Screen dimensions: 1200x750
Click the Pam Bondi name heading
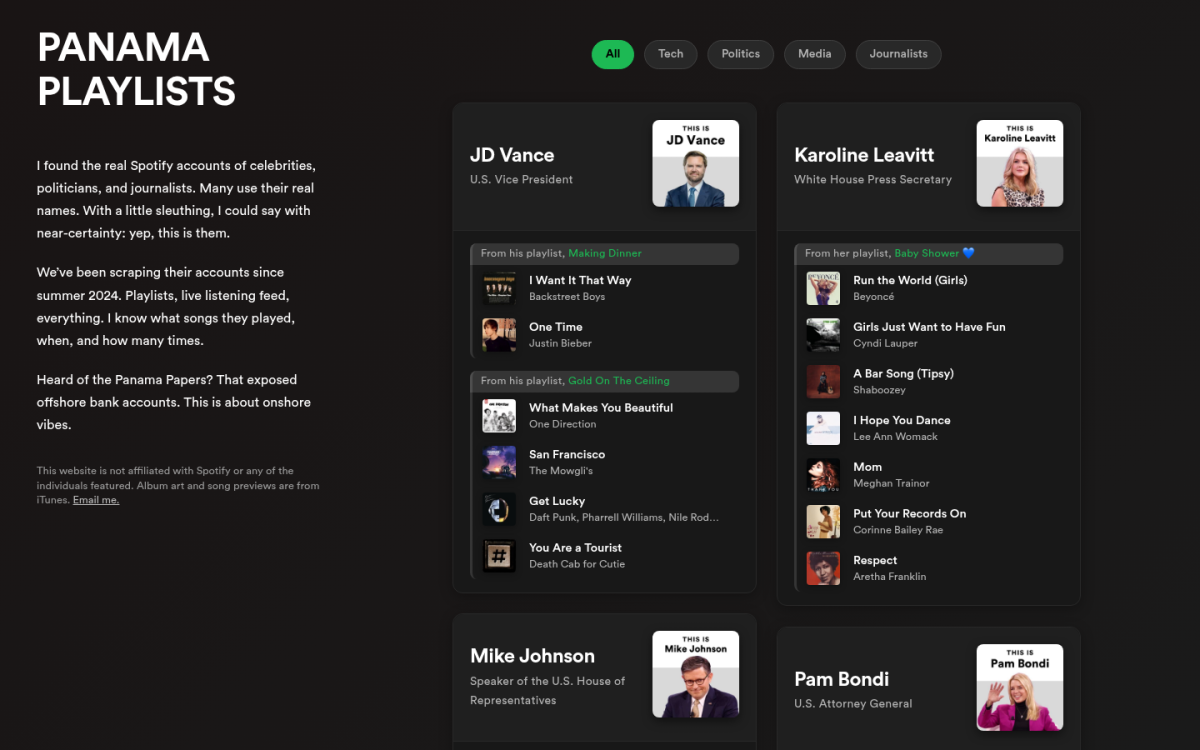[842, 679]
